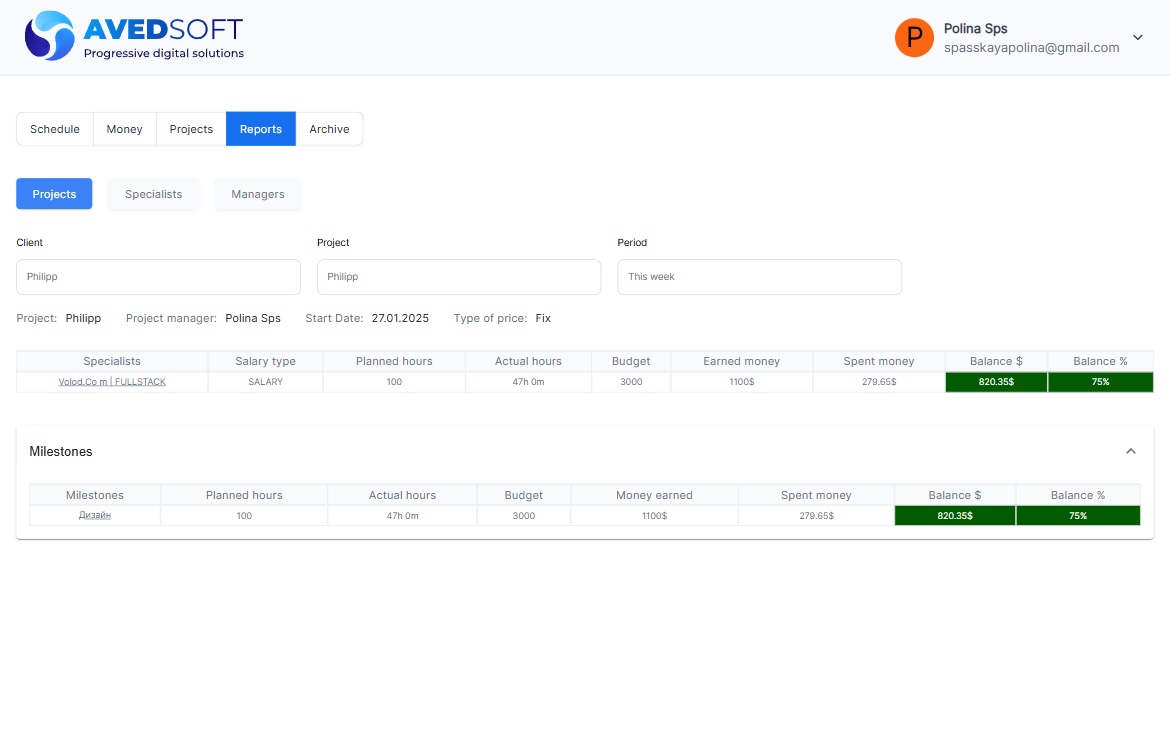Show the Specialists report view
1170x729 pixels.
153,194
